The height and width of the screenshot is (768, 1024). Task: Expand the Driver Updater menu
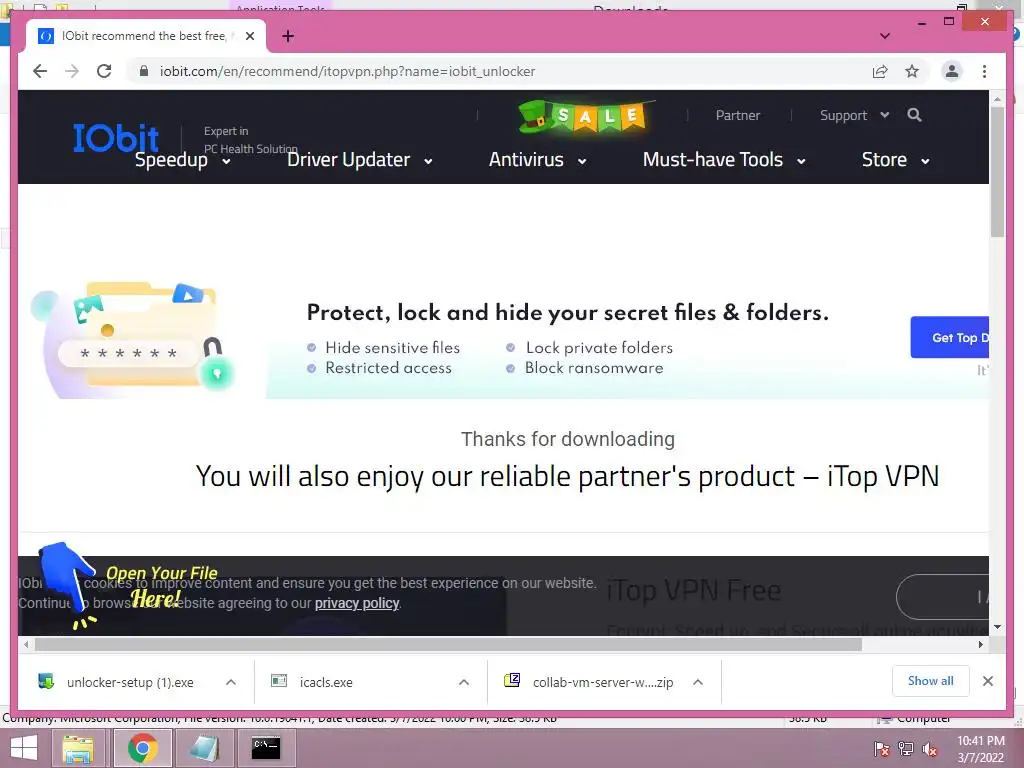click(x=359, y=160)
